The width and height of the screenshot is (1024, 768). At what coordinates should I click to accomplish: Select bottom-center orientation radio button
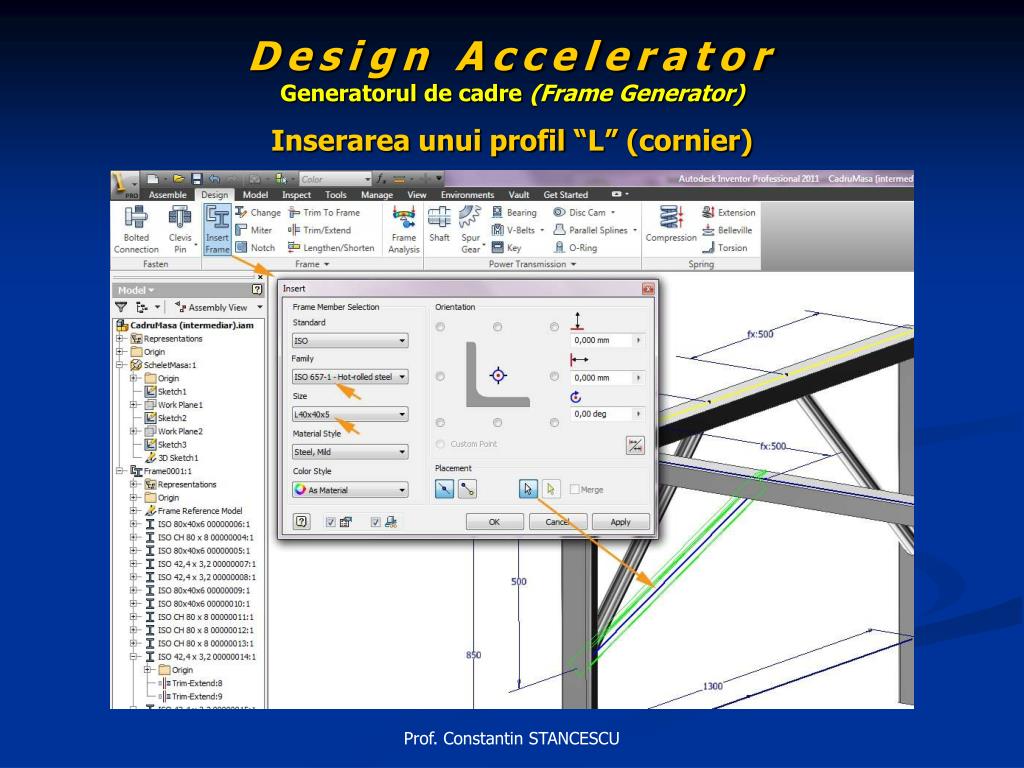(498, 423)
